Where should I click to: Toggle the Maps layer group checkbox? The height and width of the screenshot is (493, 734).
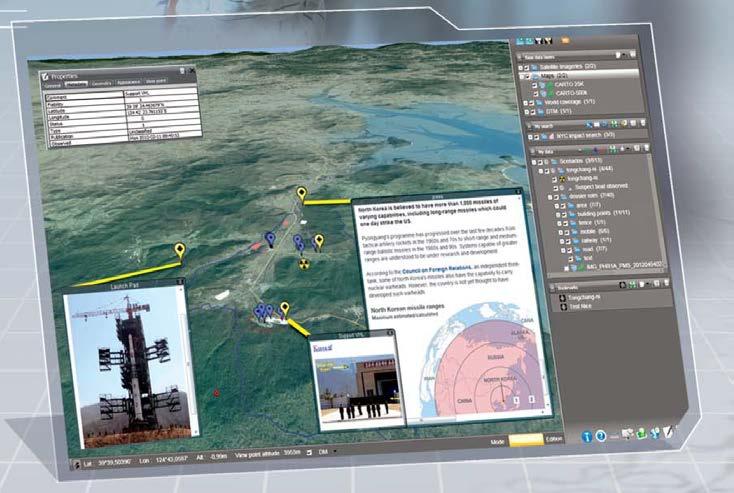(528, 76)
